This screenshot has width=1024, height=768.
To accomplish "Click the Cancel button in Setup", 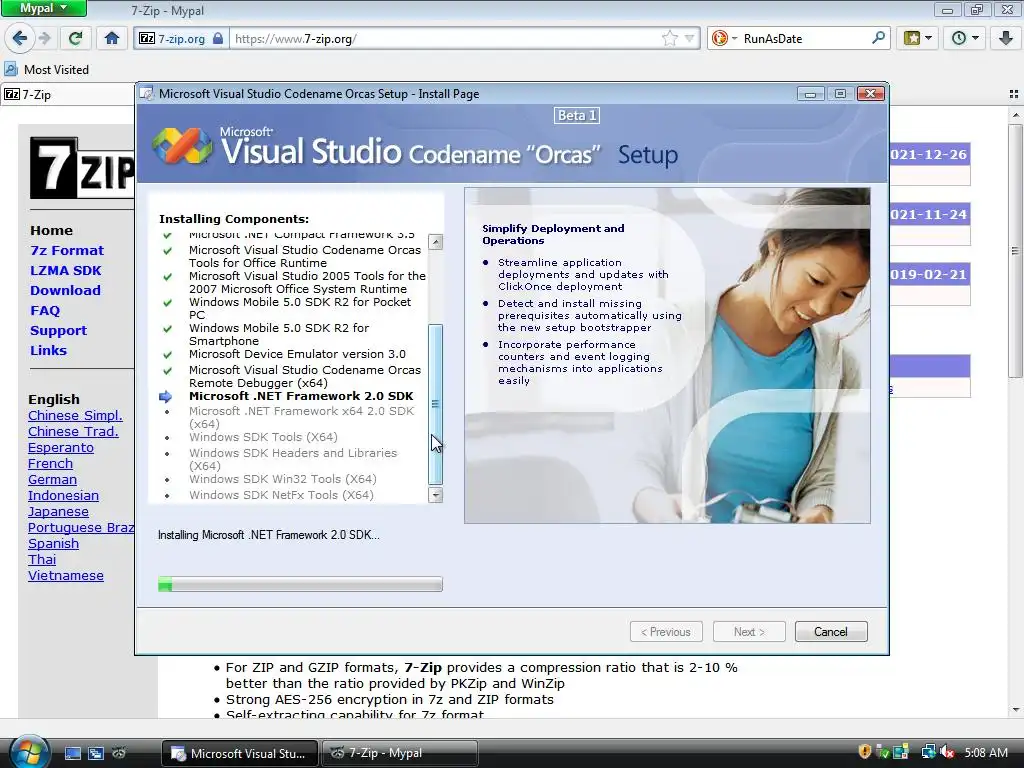I will [831, 632].
